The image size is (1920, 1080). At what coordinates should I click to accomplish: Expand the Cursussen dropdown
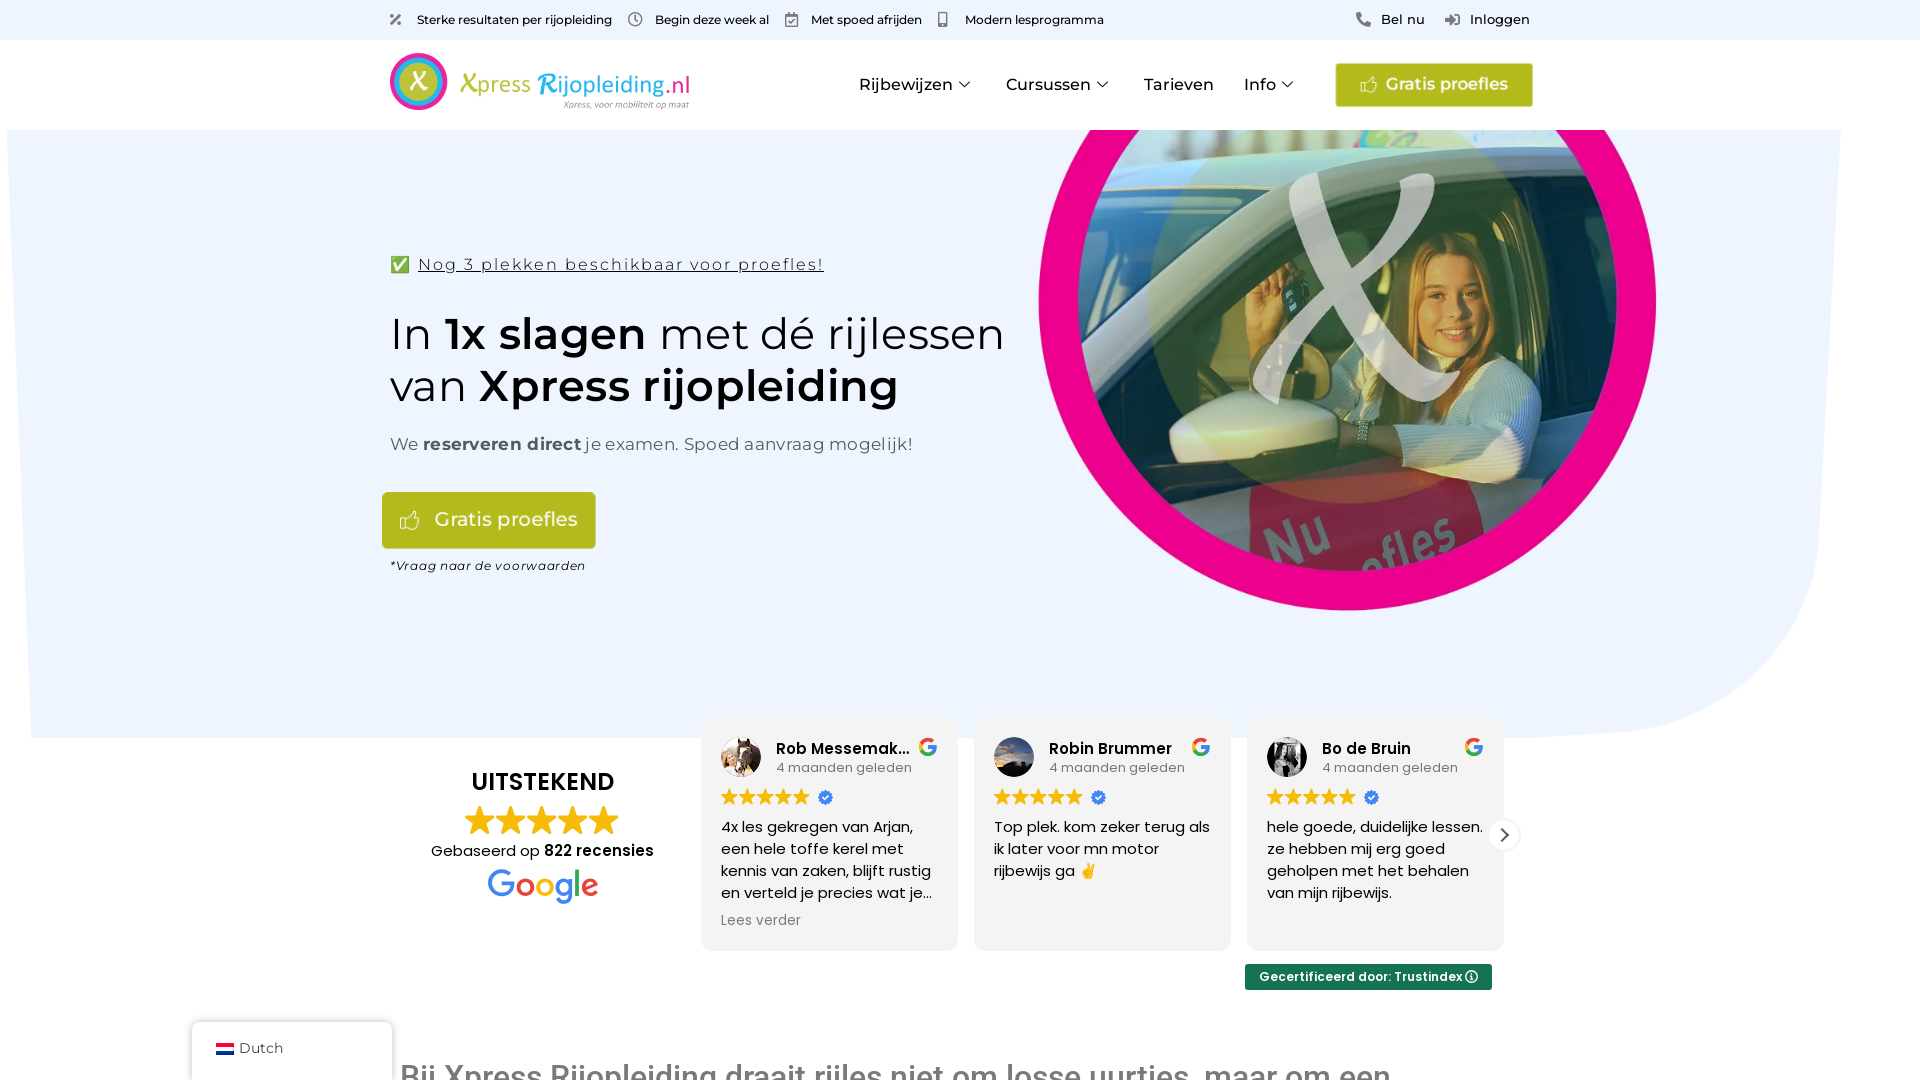[x=1058, y=85]
